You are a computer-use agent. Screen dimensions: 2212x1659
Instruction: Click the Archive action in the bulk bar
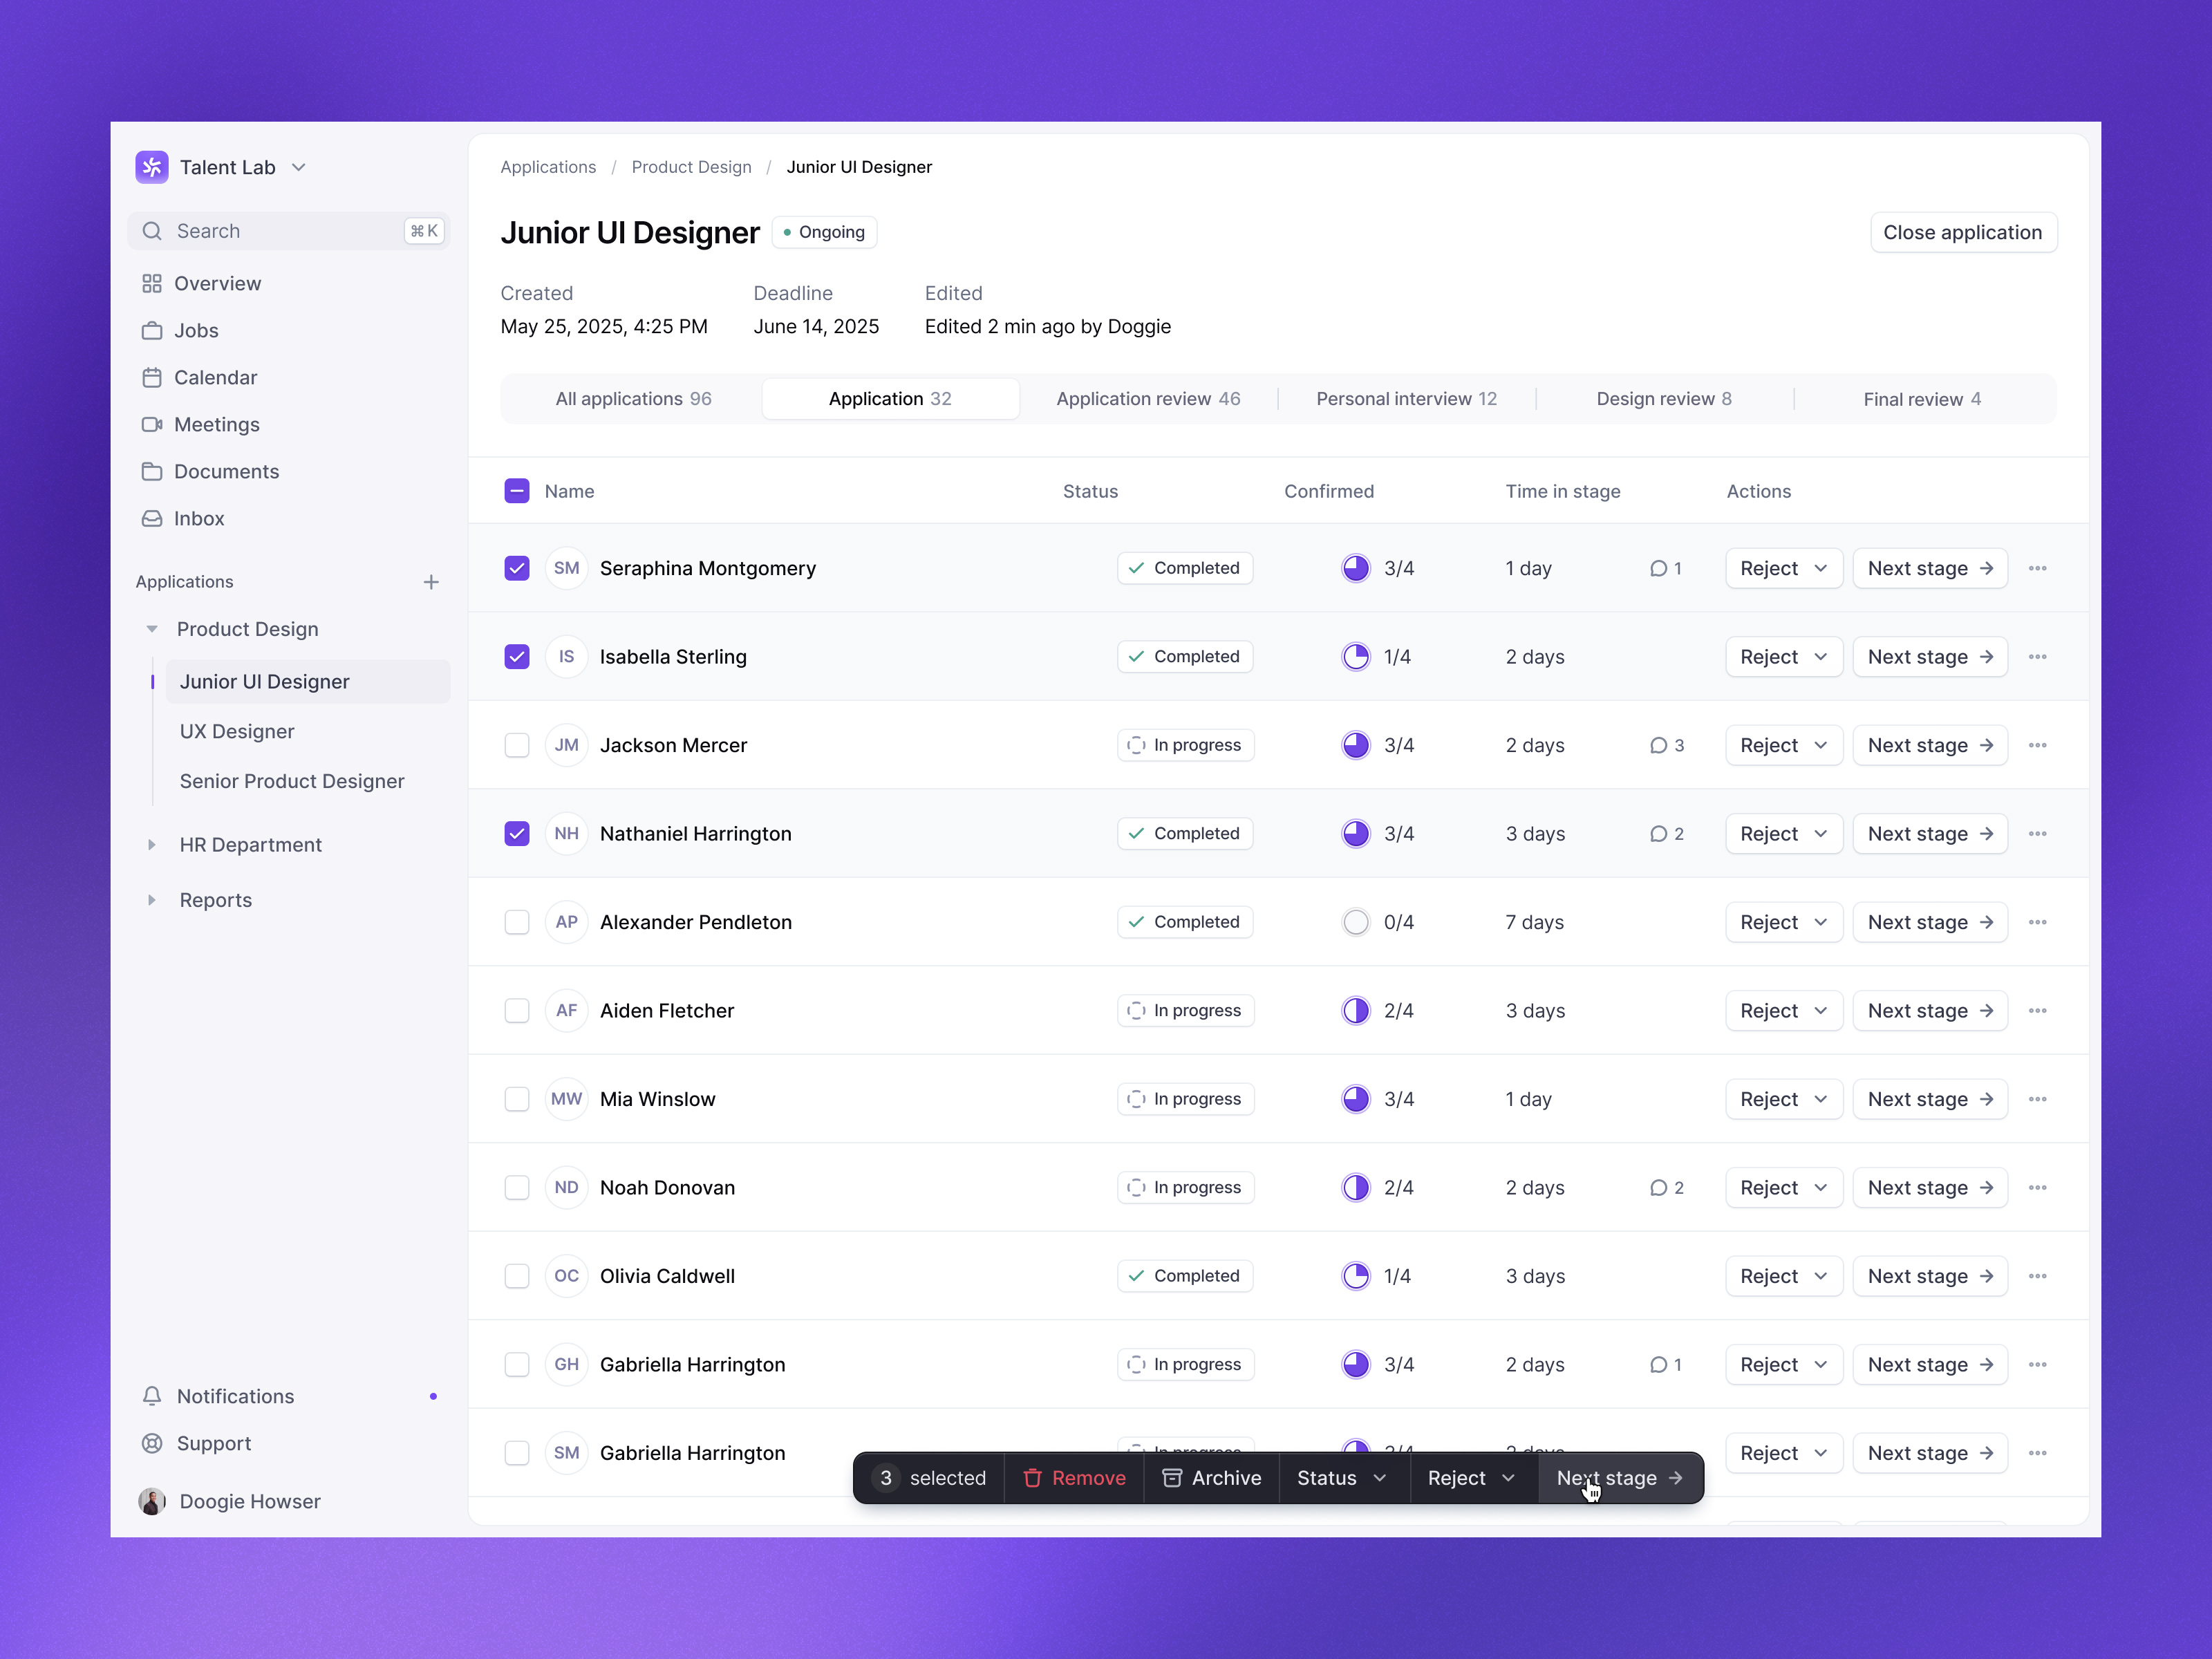(x=1211, y=1478)
